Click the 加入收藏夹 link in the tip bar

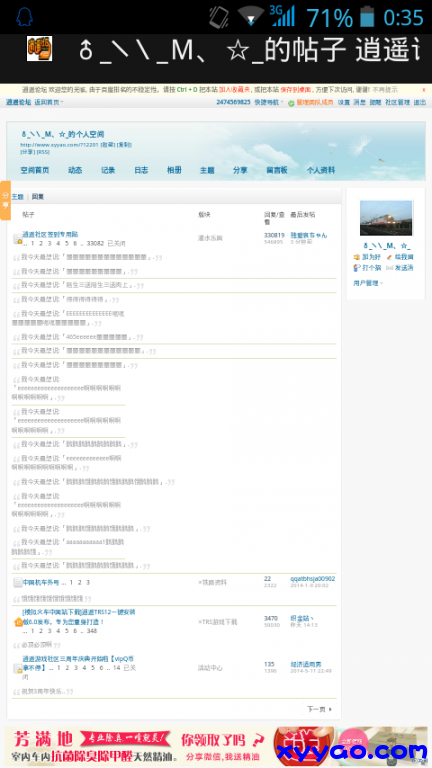(x=235, y=90)
